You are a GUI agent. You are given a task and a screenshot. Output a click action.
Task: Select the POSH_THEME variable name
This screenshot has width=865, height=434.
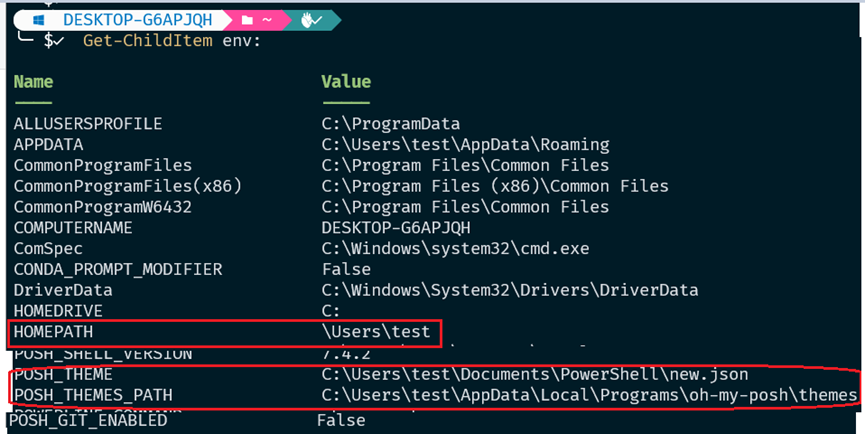point(63,375)
